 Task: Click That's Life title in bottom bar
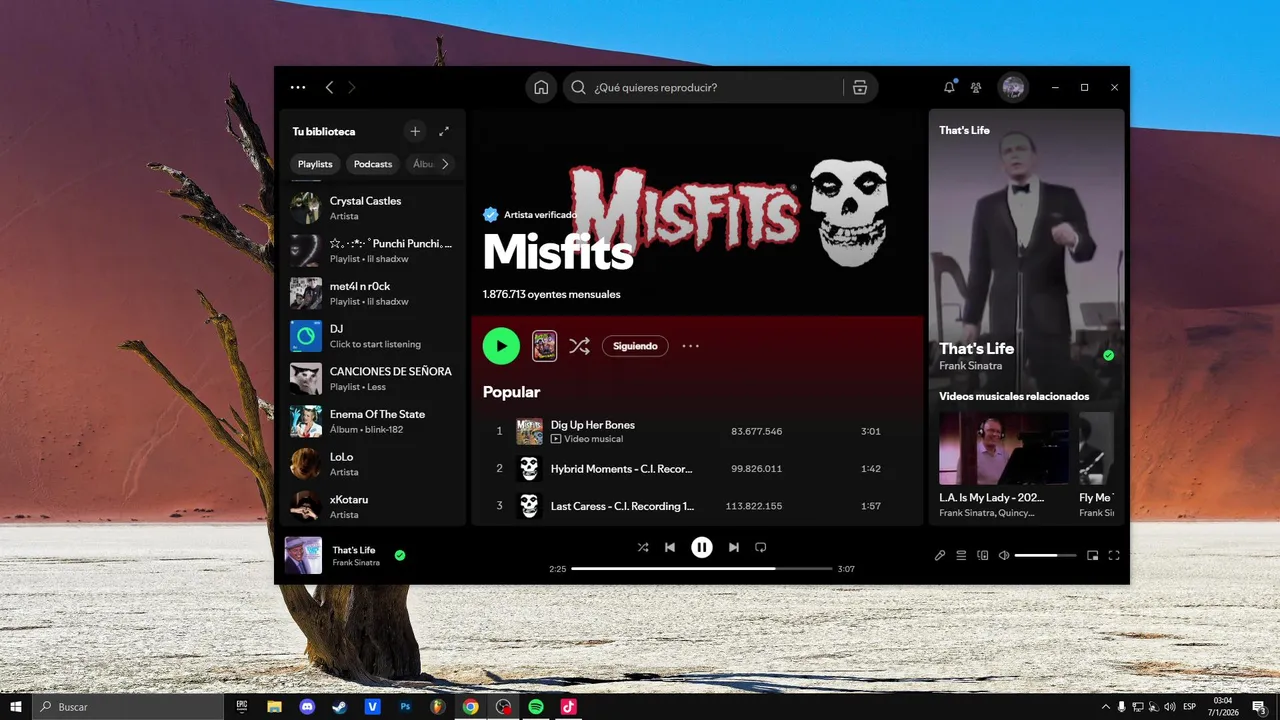click(x=354, y=550)
